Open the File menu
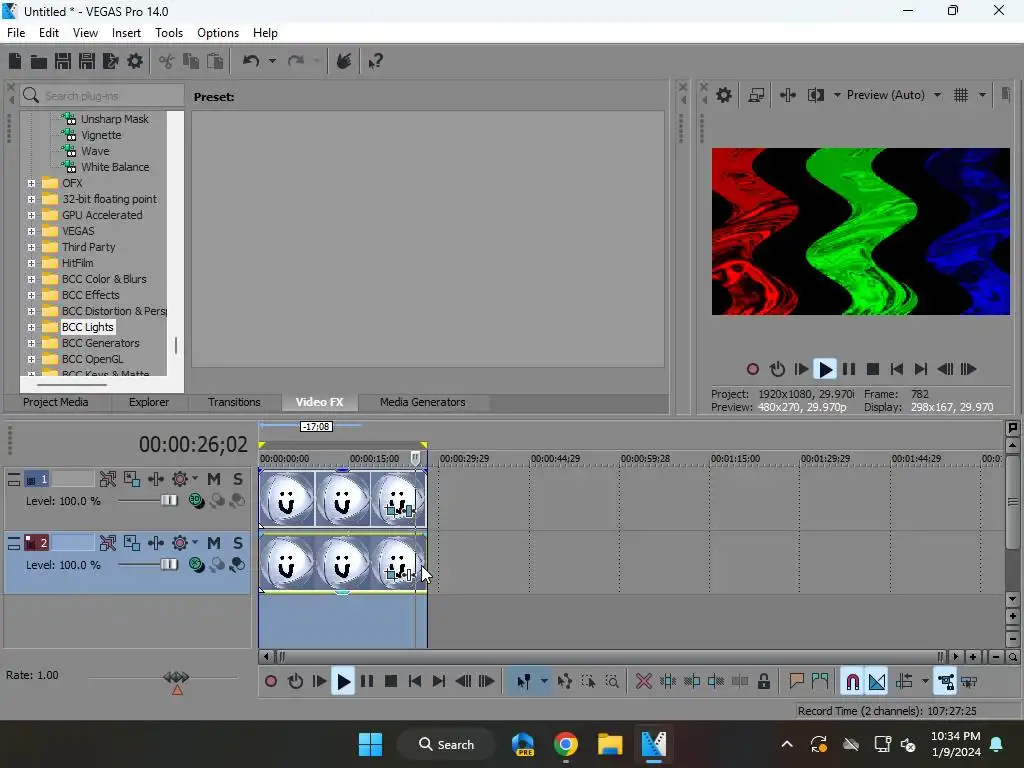Screen dimensions: 1024x768 16,33
